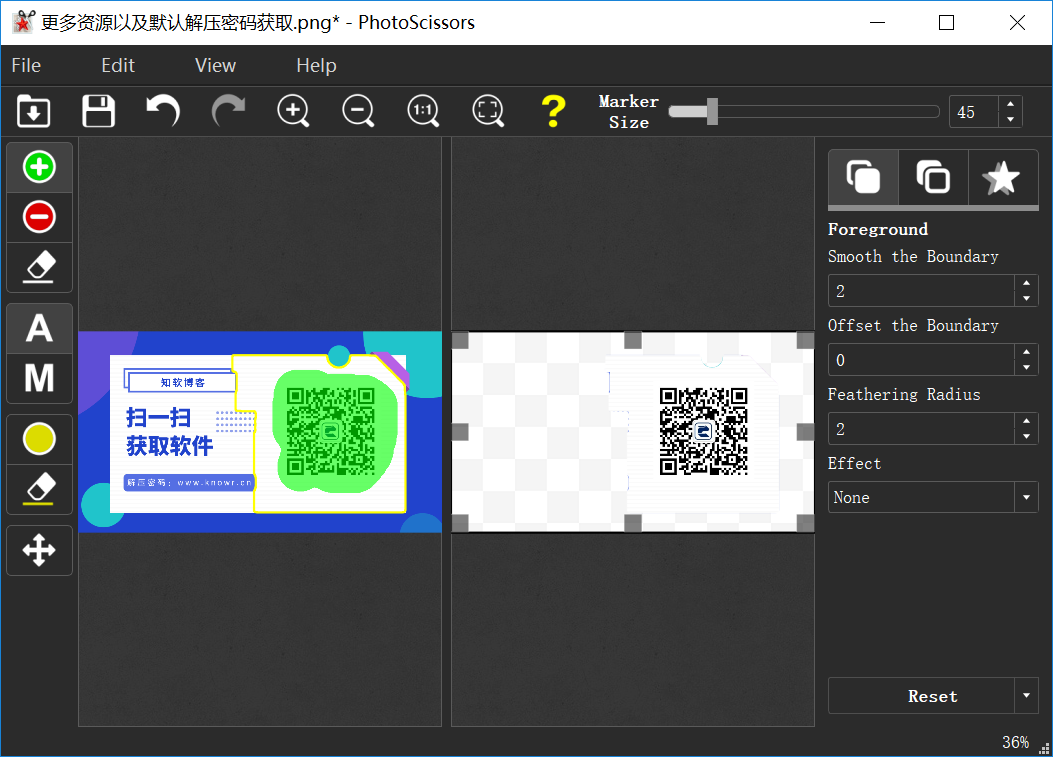Click the Marker Size value field showing 45

pyautogui.click(x=974, y=112)
